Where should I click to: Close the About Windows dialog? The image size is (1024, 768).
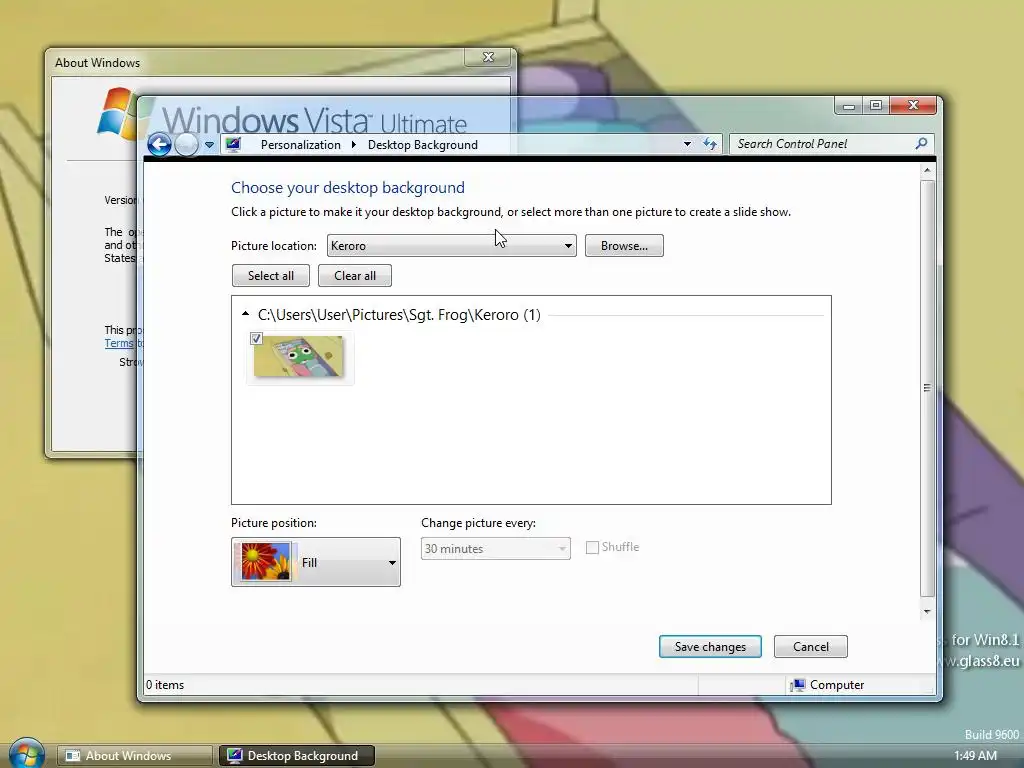pos(488,57)
